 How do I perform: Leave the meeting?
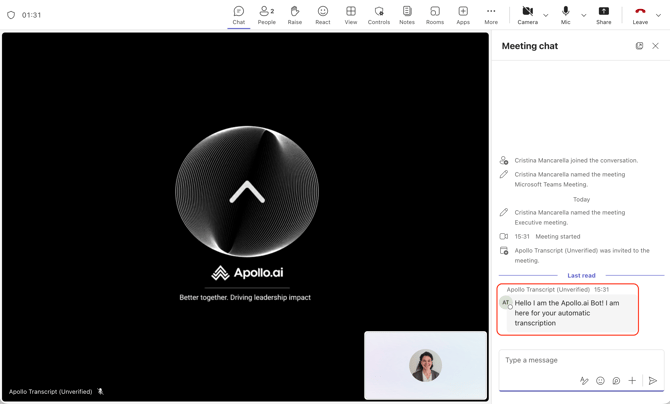click(x=640, y=15)
